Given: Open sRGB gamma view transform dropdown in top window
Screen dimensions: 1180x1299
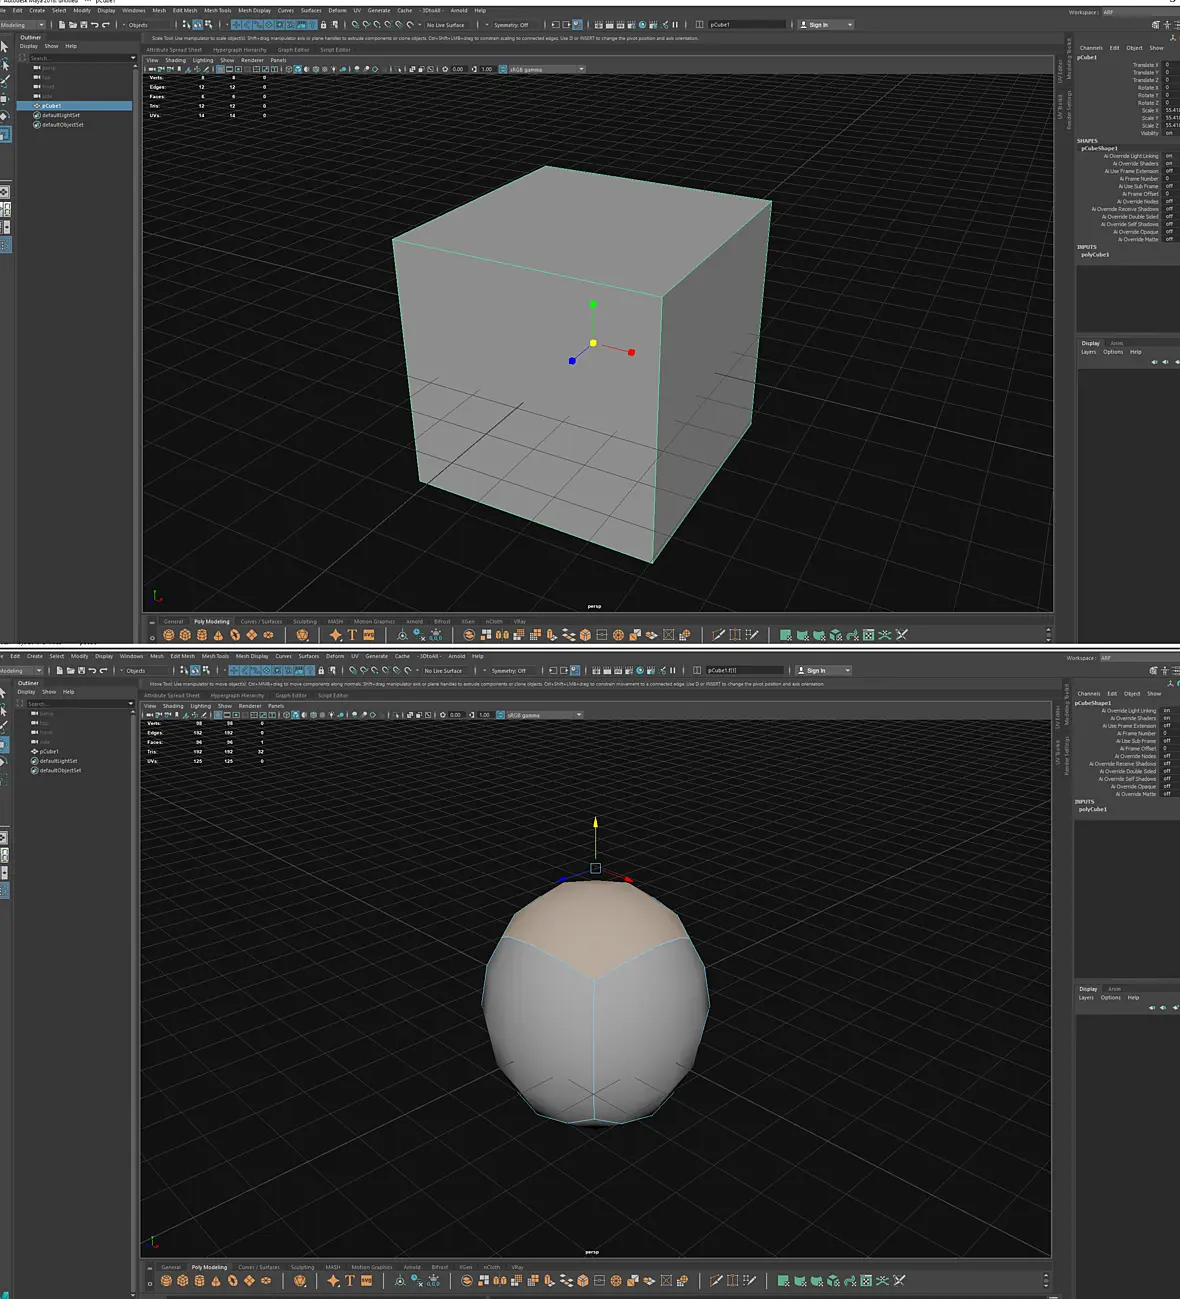Looking at the screenshot, I should click(x=546, y=69).
